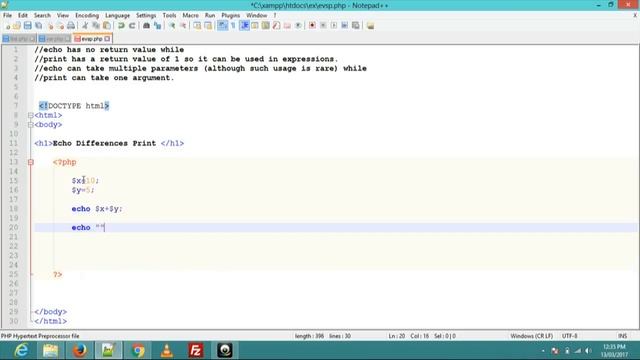Toggle the indent guide toolbar button
This screenshot has height=360, width=640.
pyautogui.click(x=244, y=26)
